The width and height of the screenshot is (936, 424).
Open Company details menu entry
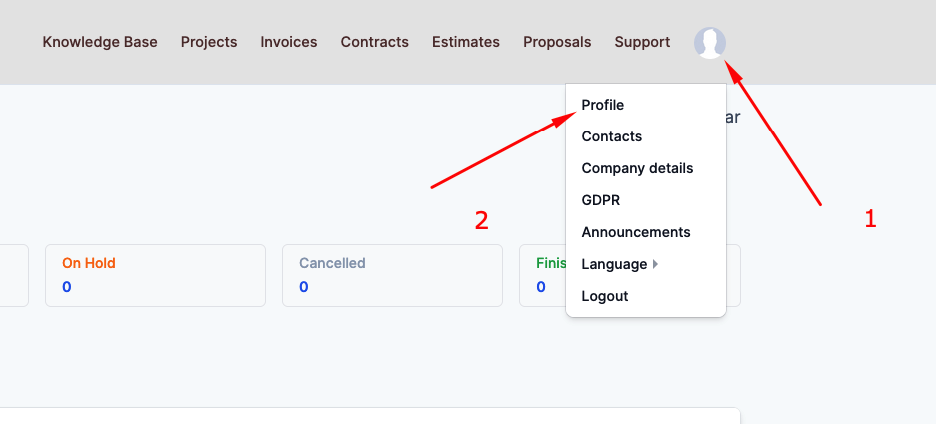[637, 168]
